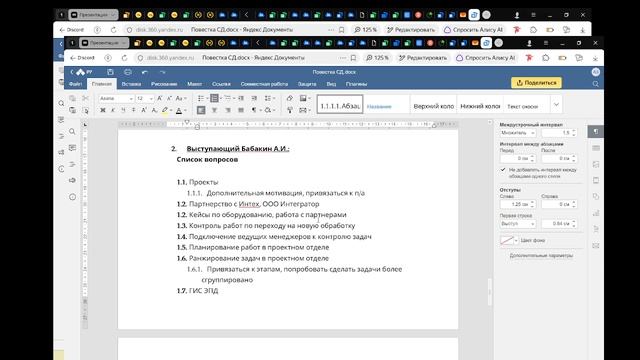Click the line spacing value 1.5 field
This screenshot has width=640, height=360.
click(559, 133)
